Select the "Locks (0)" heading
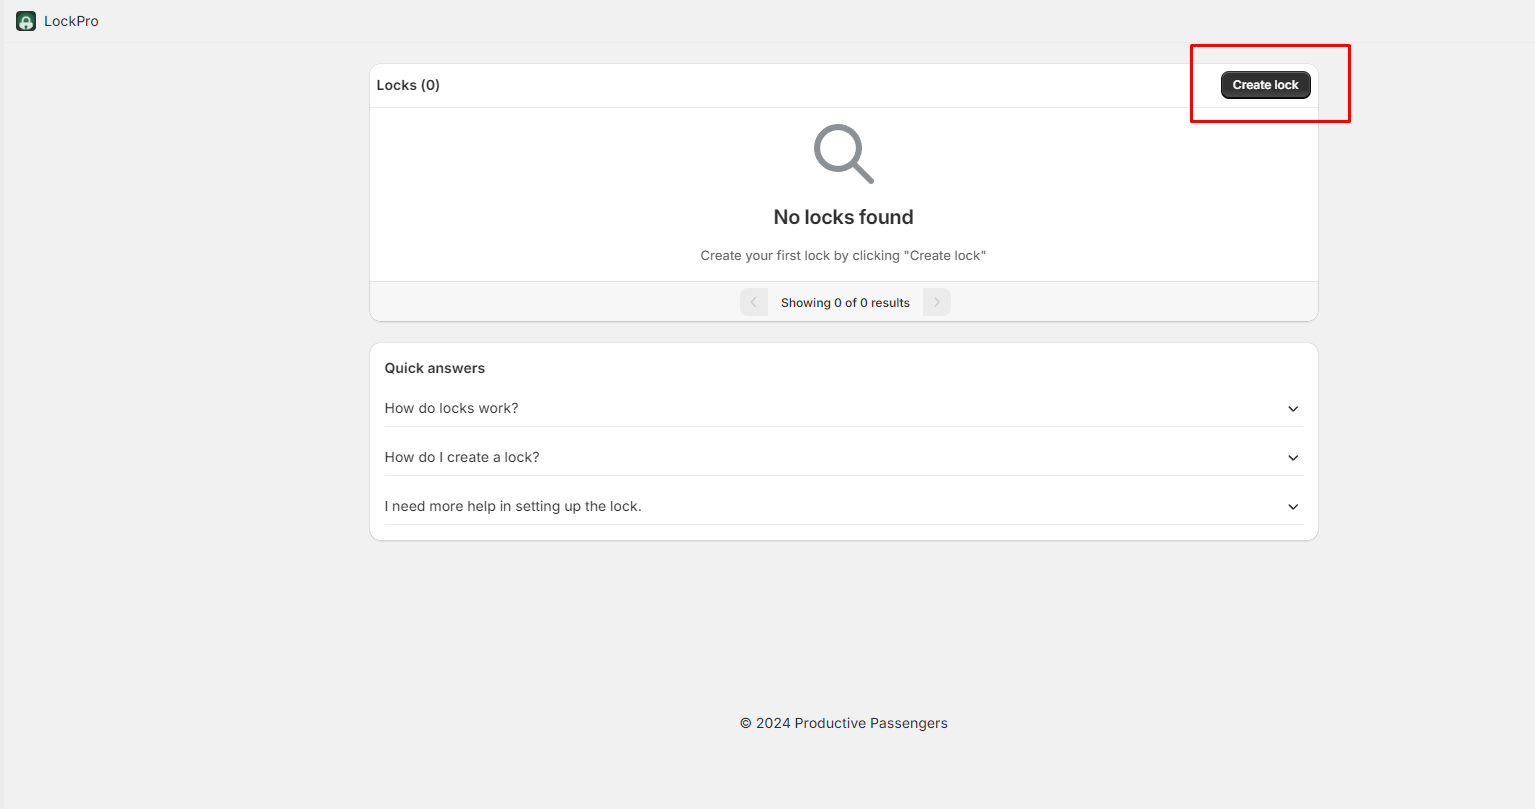This screenshot has width=1535, height=809. pyautogui.click(x=408, y=85)
